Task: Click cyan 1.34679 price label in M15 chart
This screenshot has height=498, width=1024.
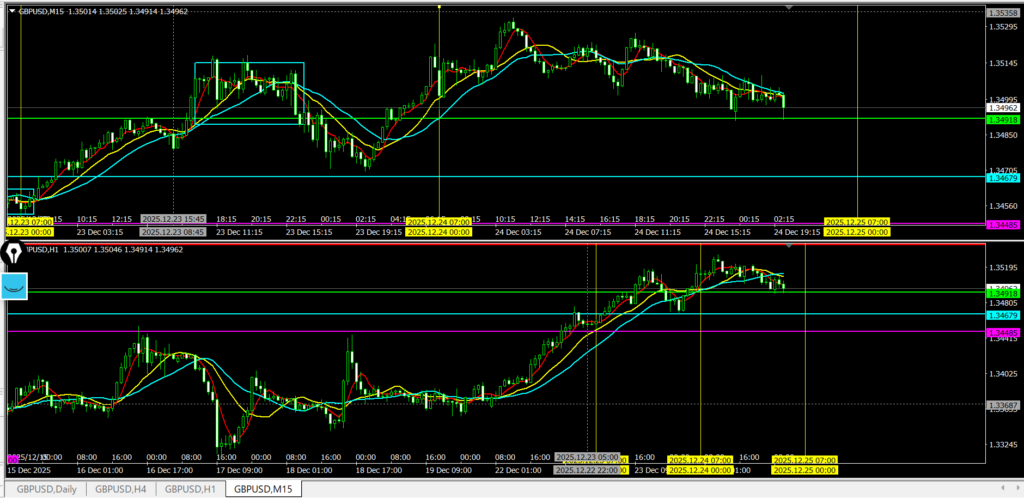Action: (x=1002, y=177)
